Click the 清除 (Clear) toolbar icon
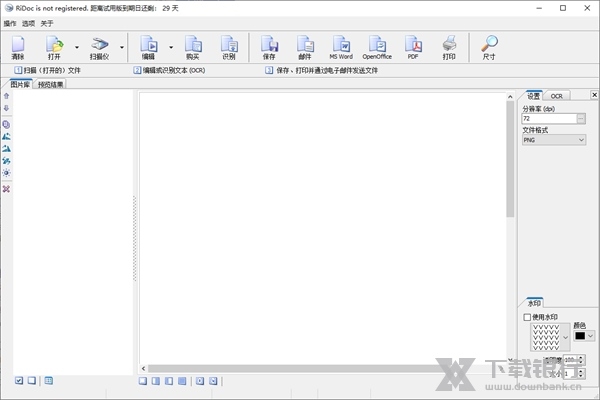 click(x=18, y=47)
